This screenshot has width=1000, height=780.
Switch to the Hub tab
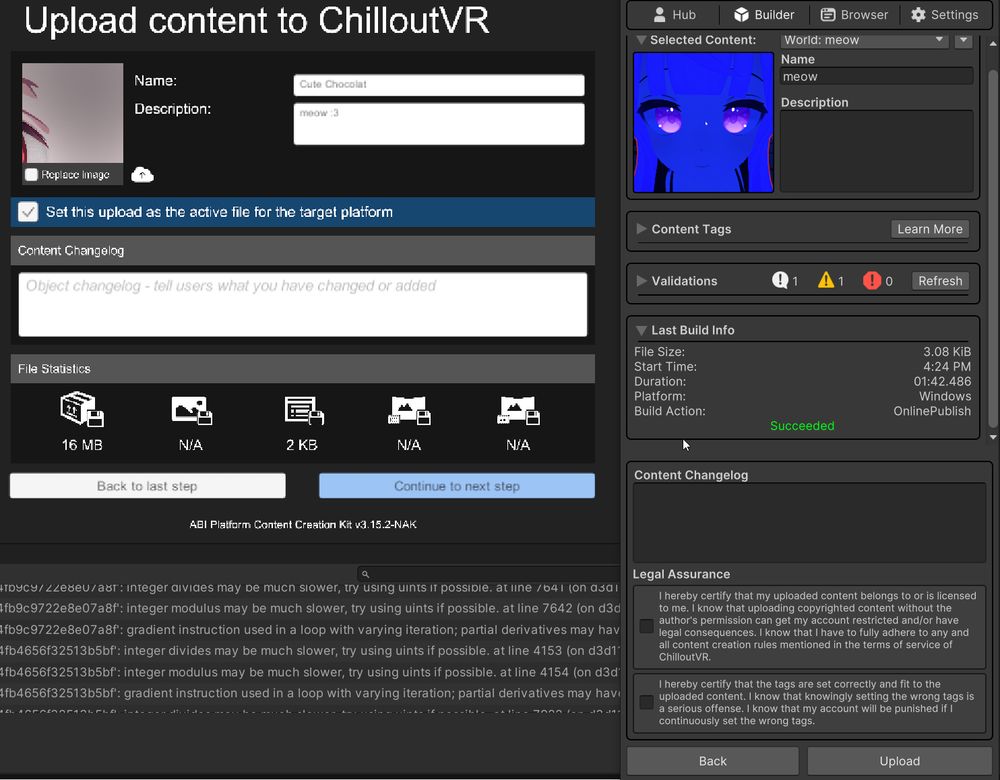[674, 15]
